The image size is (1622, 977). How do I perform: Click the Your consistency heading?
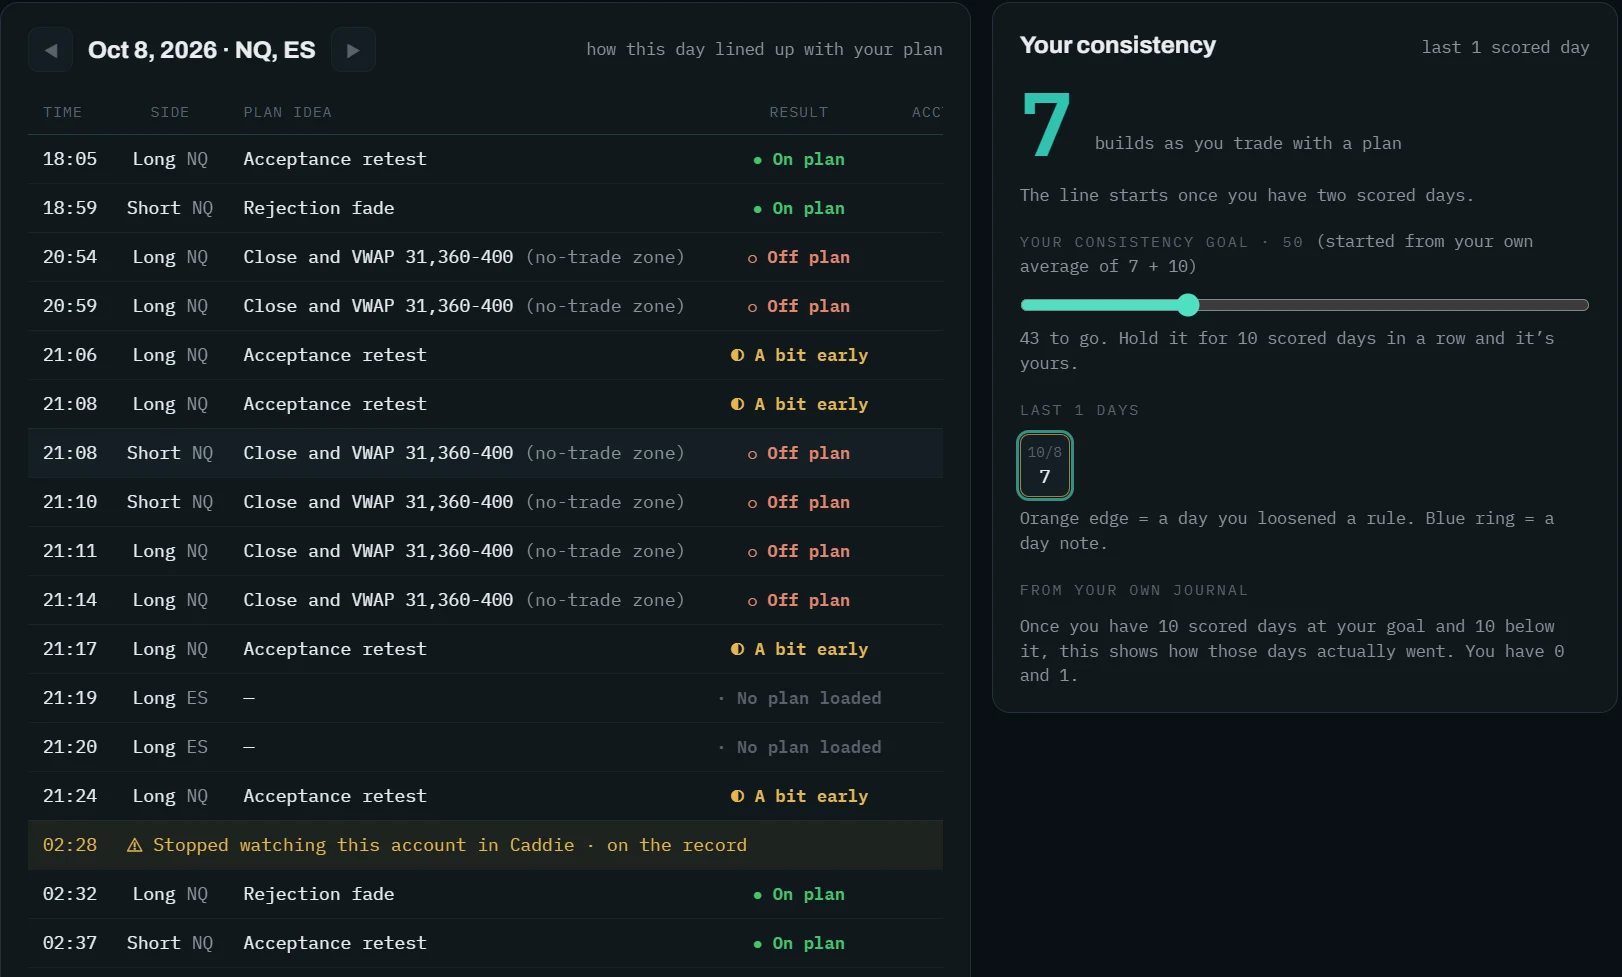pos(1118,45)
